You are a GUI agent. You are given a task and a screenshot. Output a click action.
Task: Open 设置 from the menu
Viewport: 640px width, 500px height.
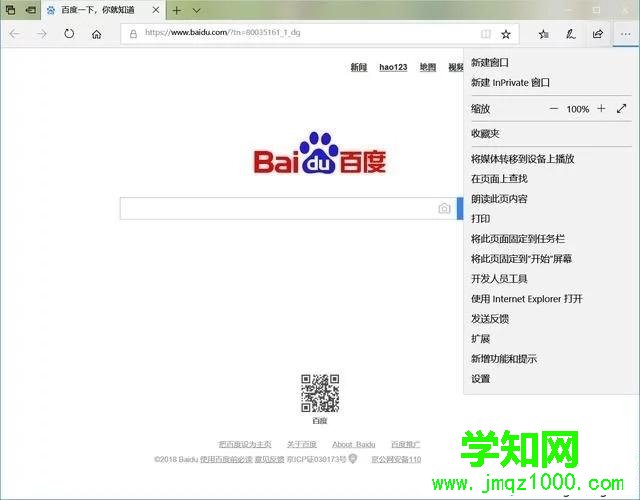pos(480,379)
